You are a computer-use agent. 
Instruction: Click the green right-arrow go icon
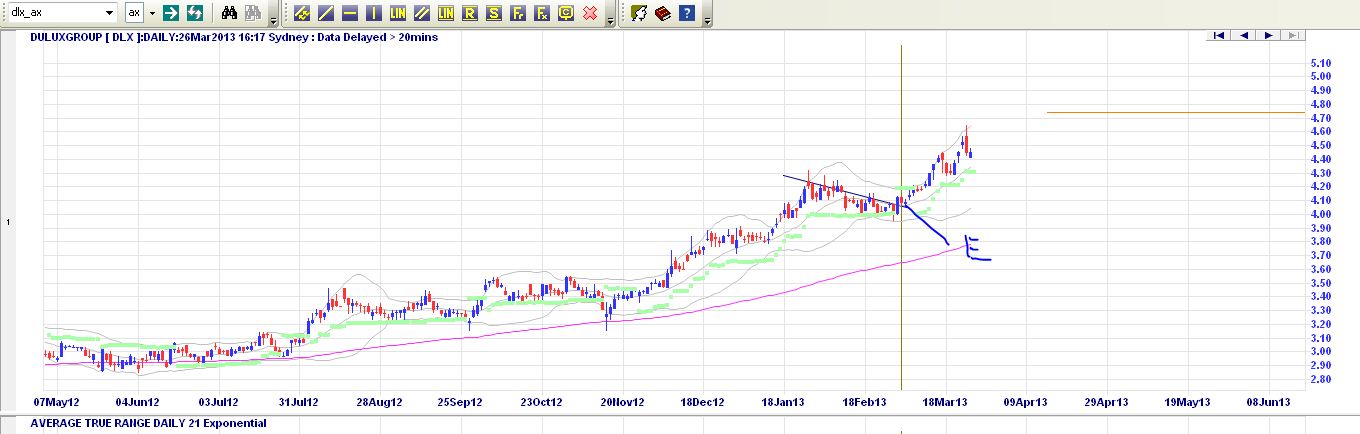pos(171,13)
